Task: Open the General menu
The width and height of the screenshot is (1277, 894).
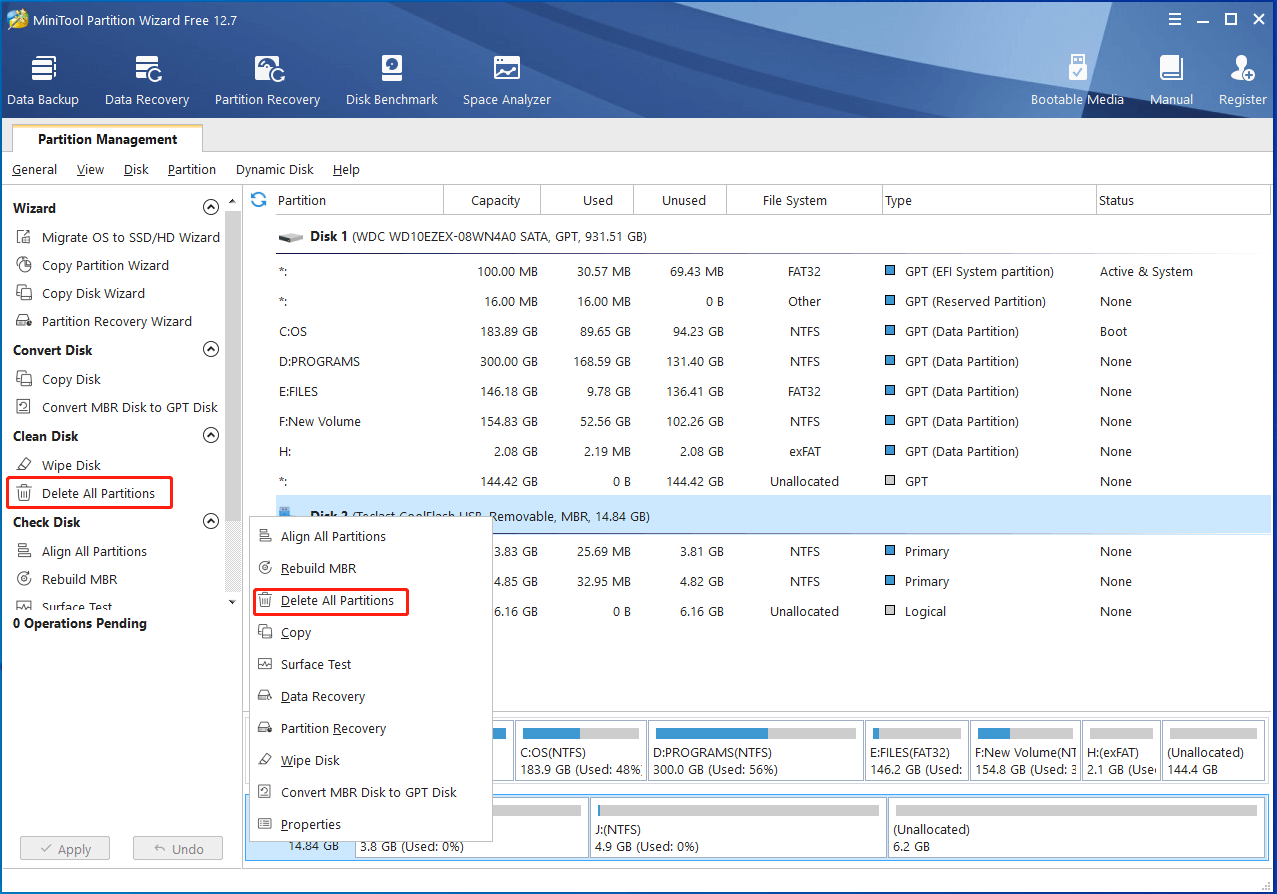Action: (x=34, y=169)
